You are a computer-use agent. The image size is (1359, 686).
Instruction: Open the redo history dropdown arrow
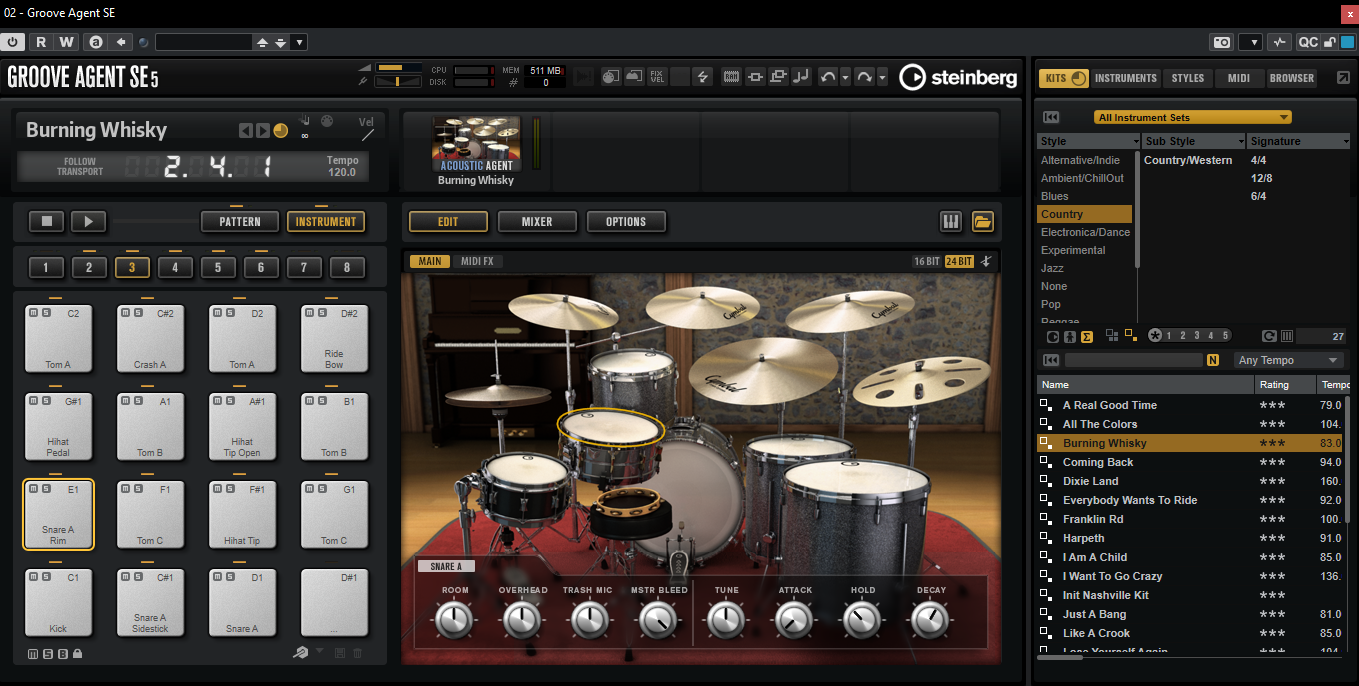pyautogui.click(x=882, y=76)
